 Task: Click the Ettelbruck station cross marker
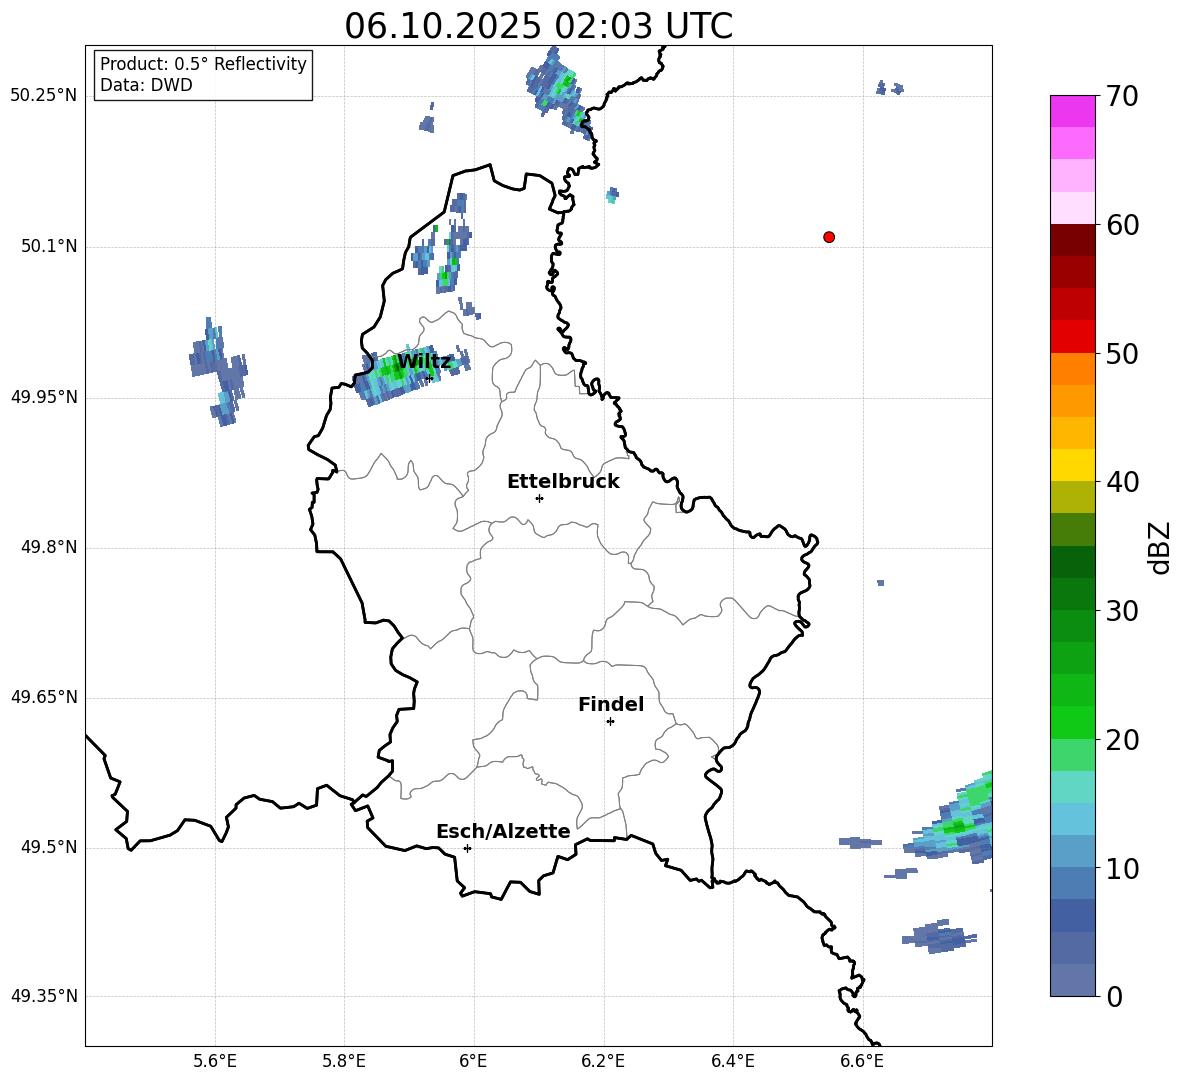point(539,498)
